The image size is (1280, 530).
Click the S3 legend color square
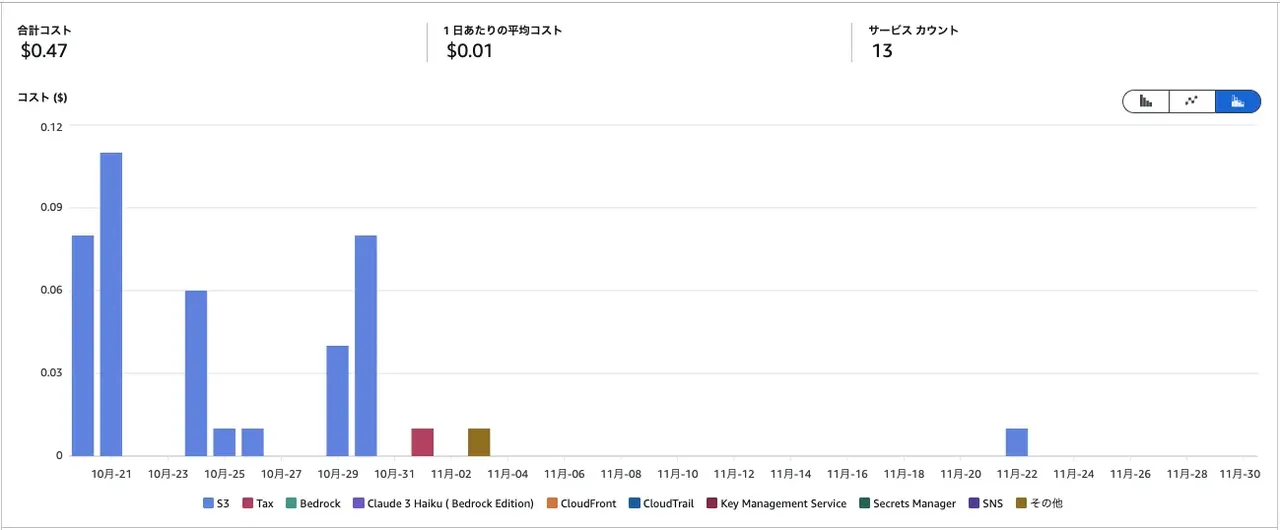(209, 504)
